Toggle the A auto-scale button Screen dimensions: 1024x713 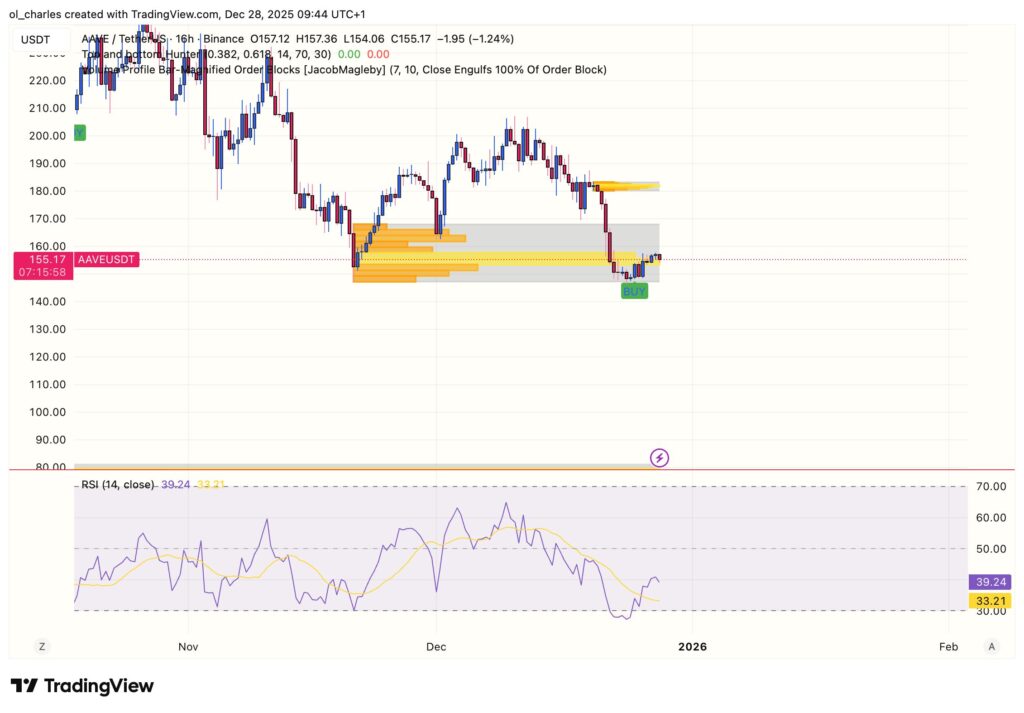pos(991,647)
